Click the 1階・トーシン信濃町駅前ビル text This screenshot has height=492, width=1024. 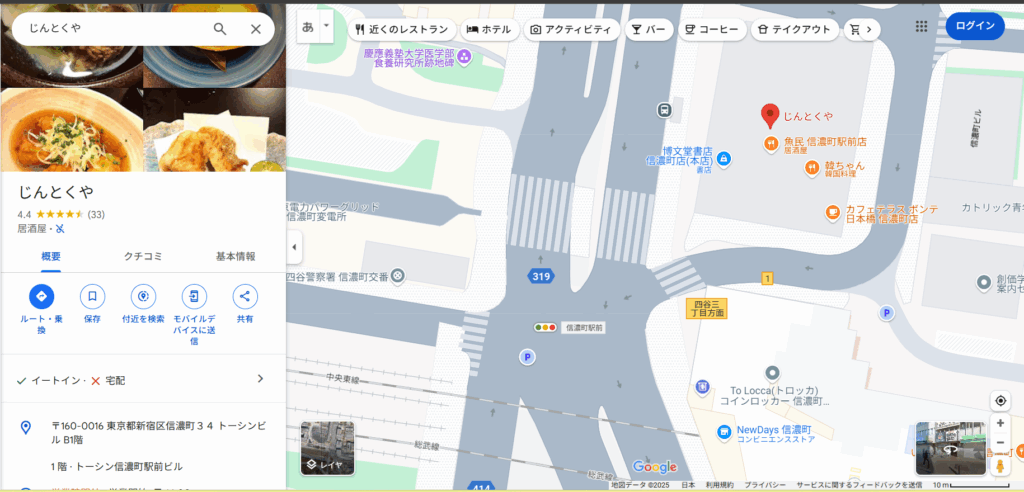click(116, 467)
